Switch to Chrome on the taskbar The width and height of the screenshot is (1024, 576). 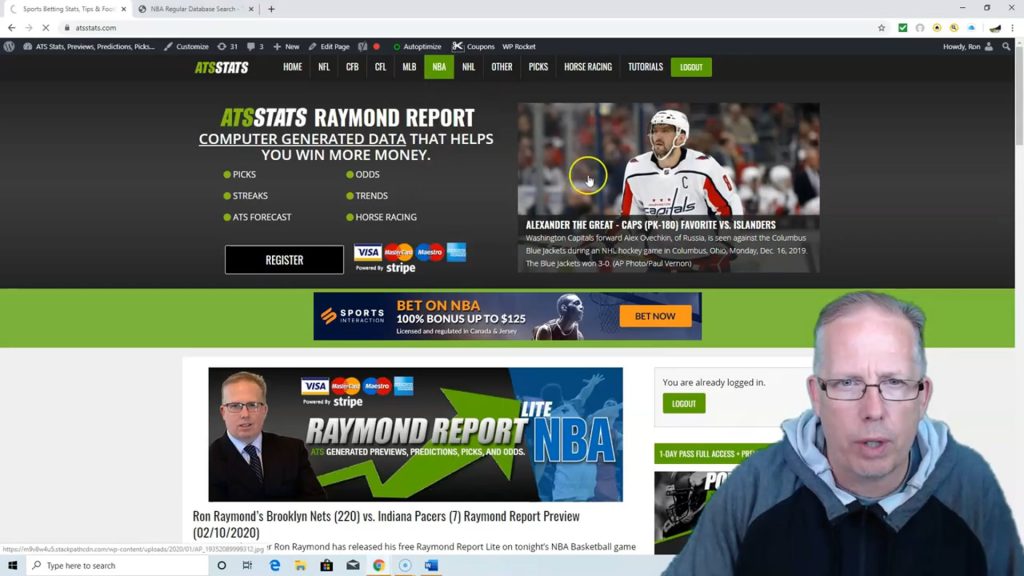(x=379, y=566)
